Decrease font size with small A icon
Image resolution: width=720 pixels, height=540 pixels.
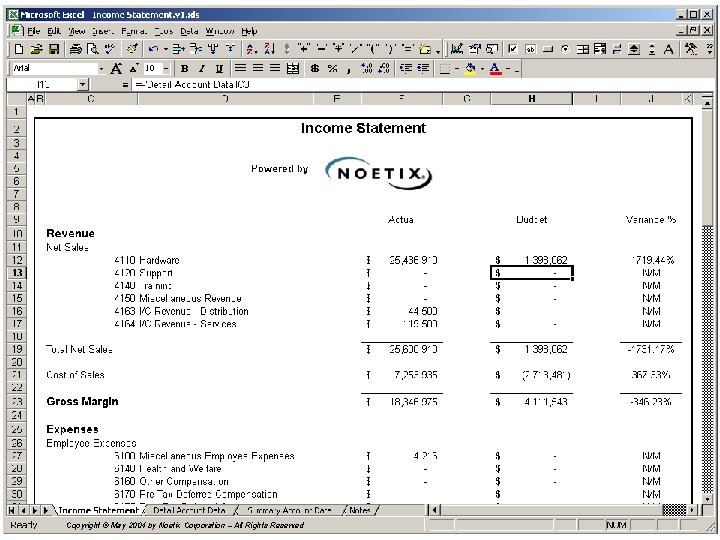(134, 68)
